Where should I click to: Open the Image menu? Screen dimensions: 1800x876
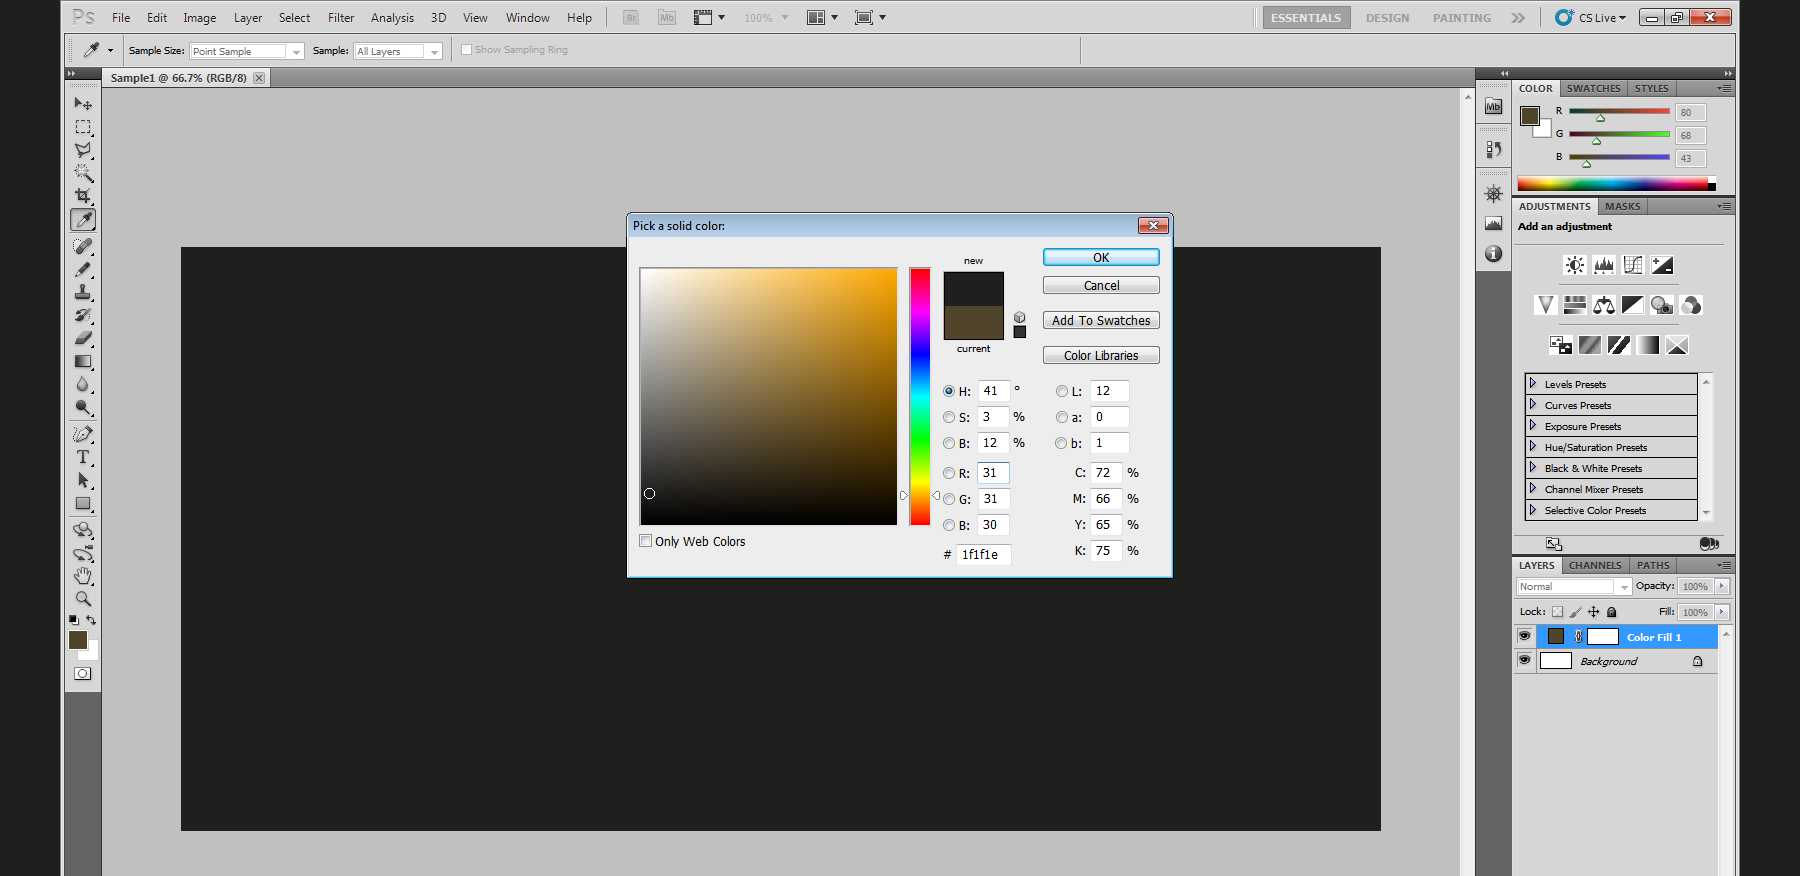pos(199,18)
